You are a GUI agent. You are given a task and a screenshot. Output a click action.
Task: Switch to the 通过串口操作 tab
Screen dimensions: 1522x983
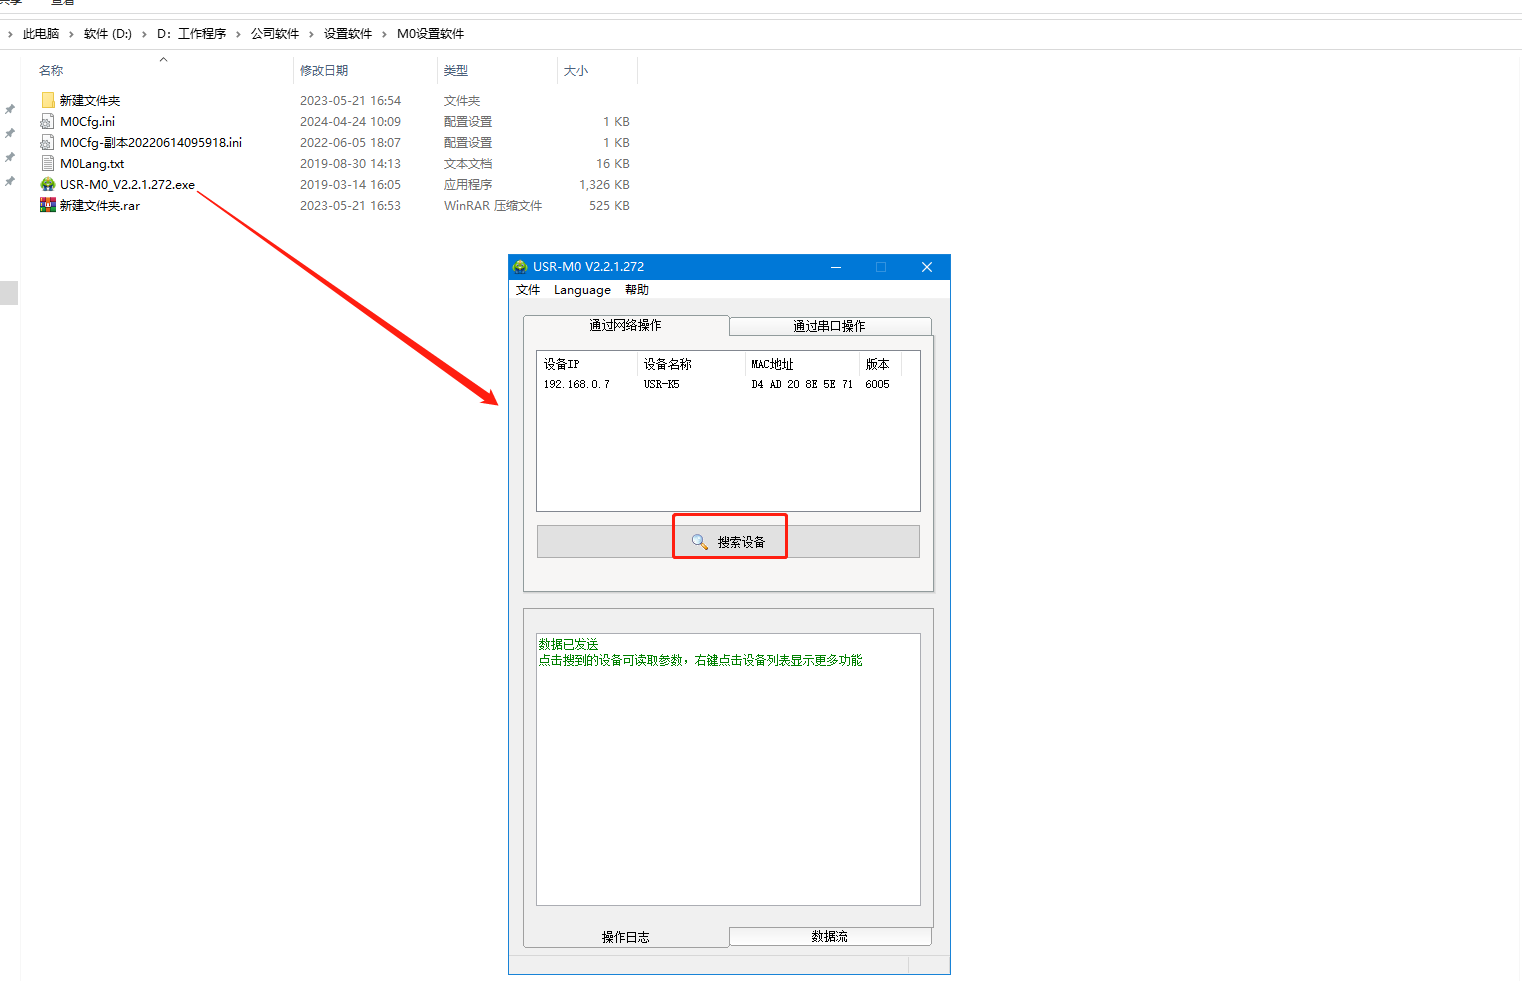click(x=829, y=326)
